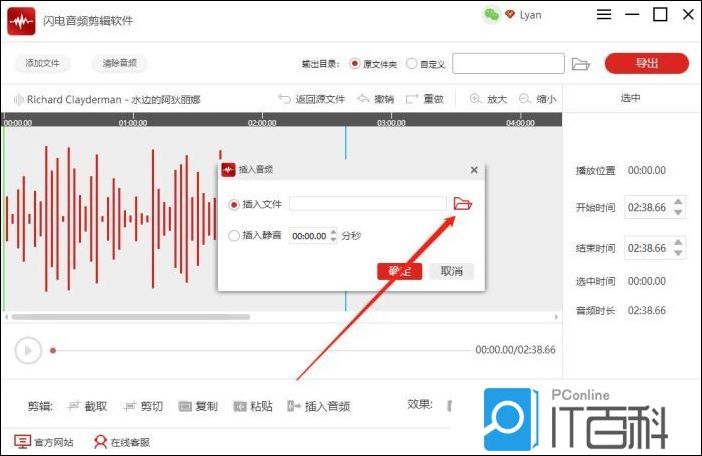Click the scrollbar left arrow

pos(6,317)
